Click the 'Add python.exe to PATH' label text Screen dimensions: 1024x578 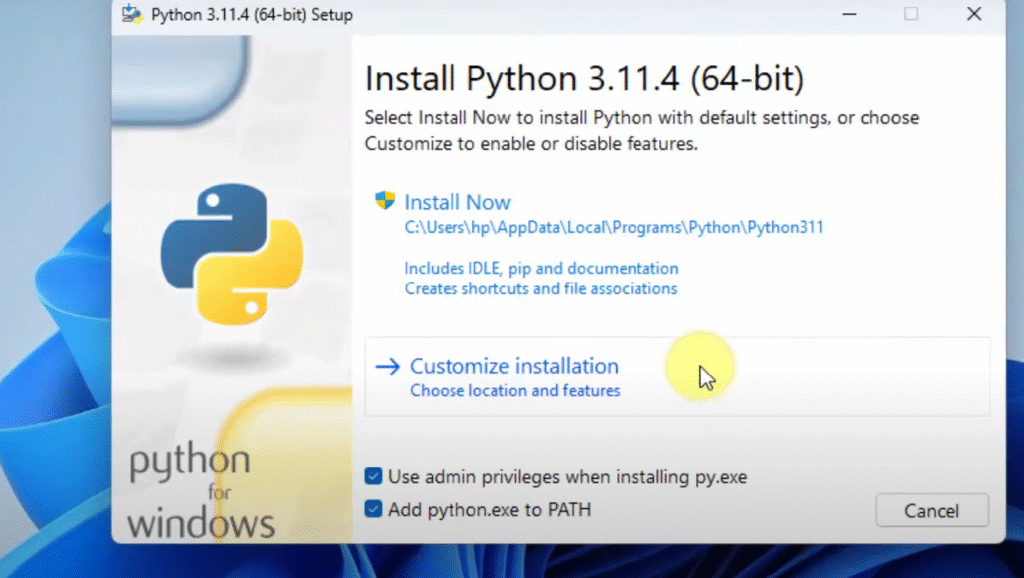pos(489,510)
